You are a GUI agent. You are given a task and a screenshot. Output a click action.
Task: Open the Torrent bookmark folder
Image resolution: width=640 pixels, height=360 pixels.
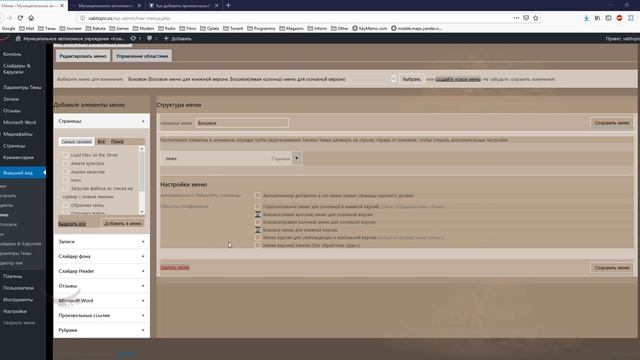tap(233, 28)
